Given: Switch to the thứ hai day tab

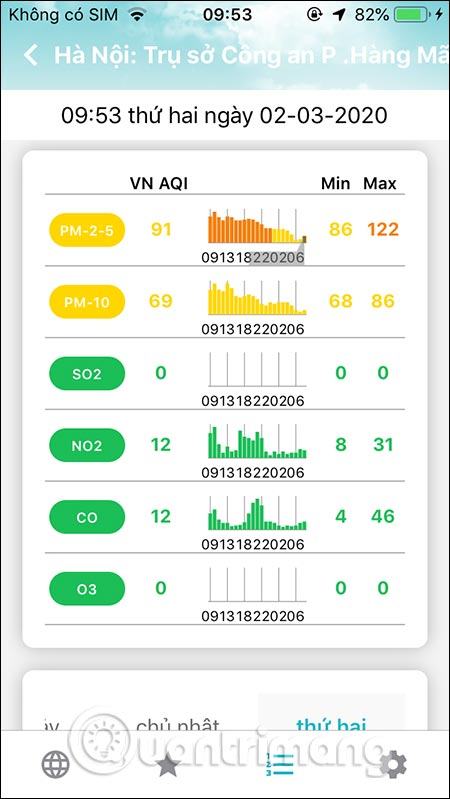Looking at the screenshot, I should (x=331, y=724).
